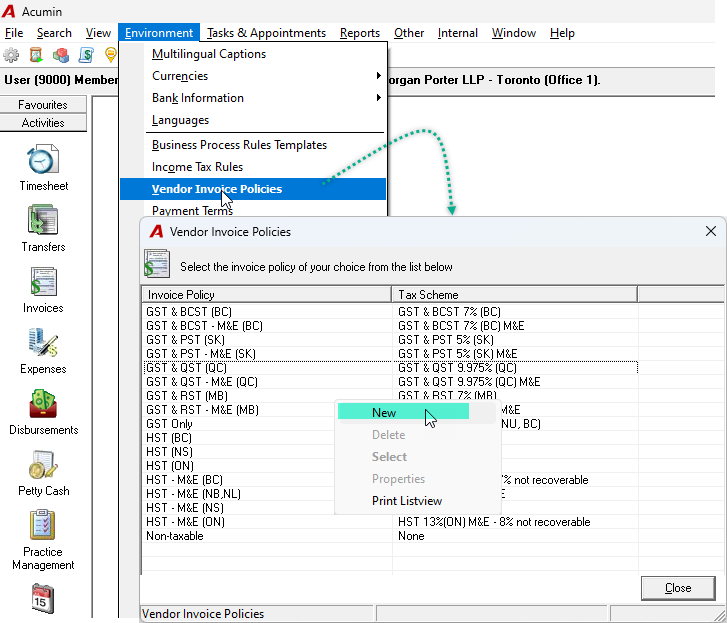Open the View menu
This screenshot has width=727, height=623.
coord(98,33)
